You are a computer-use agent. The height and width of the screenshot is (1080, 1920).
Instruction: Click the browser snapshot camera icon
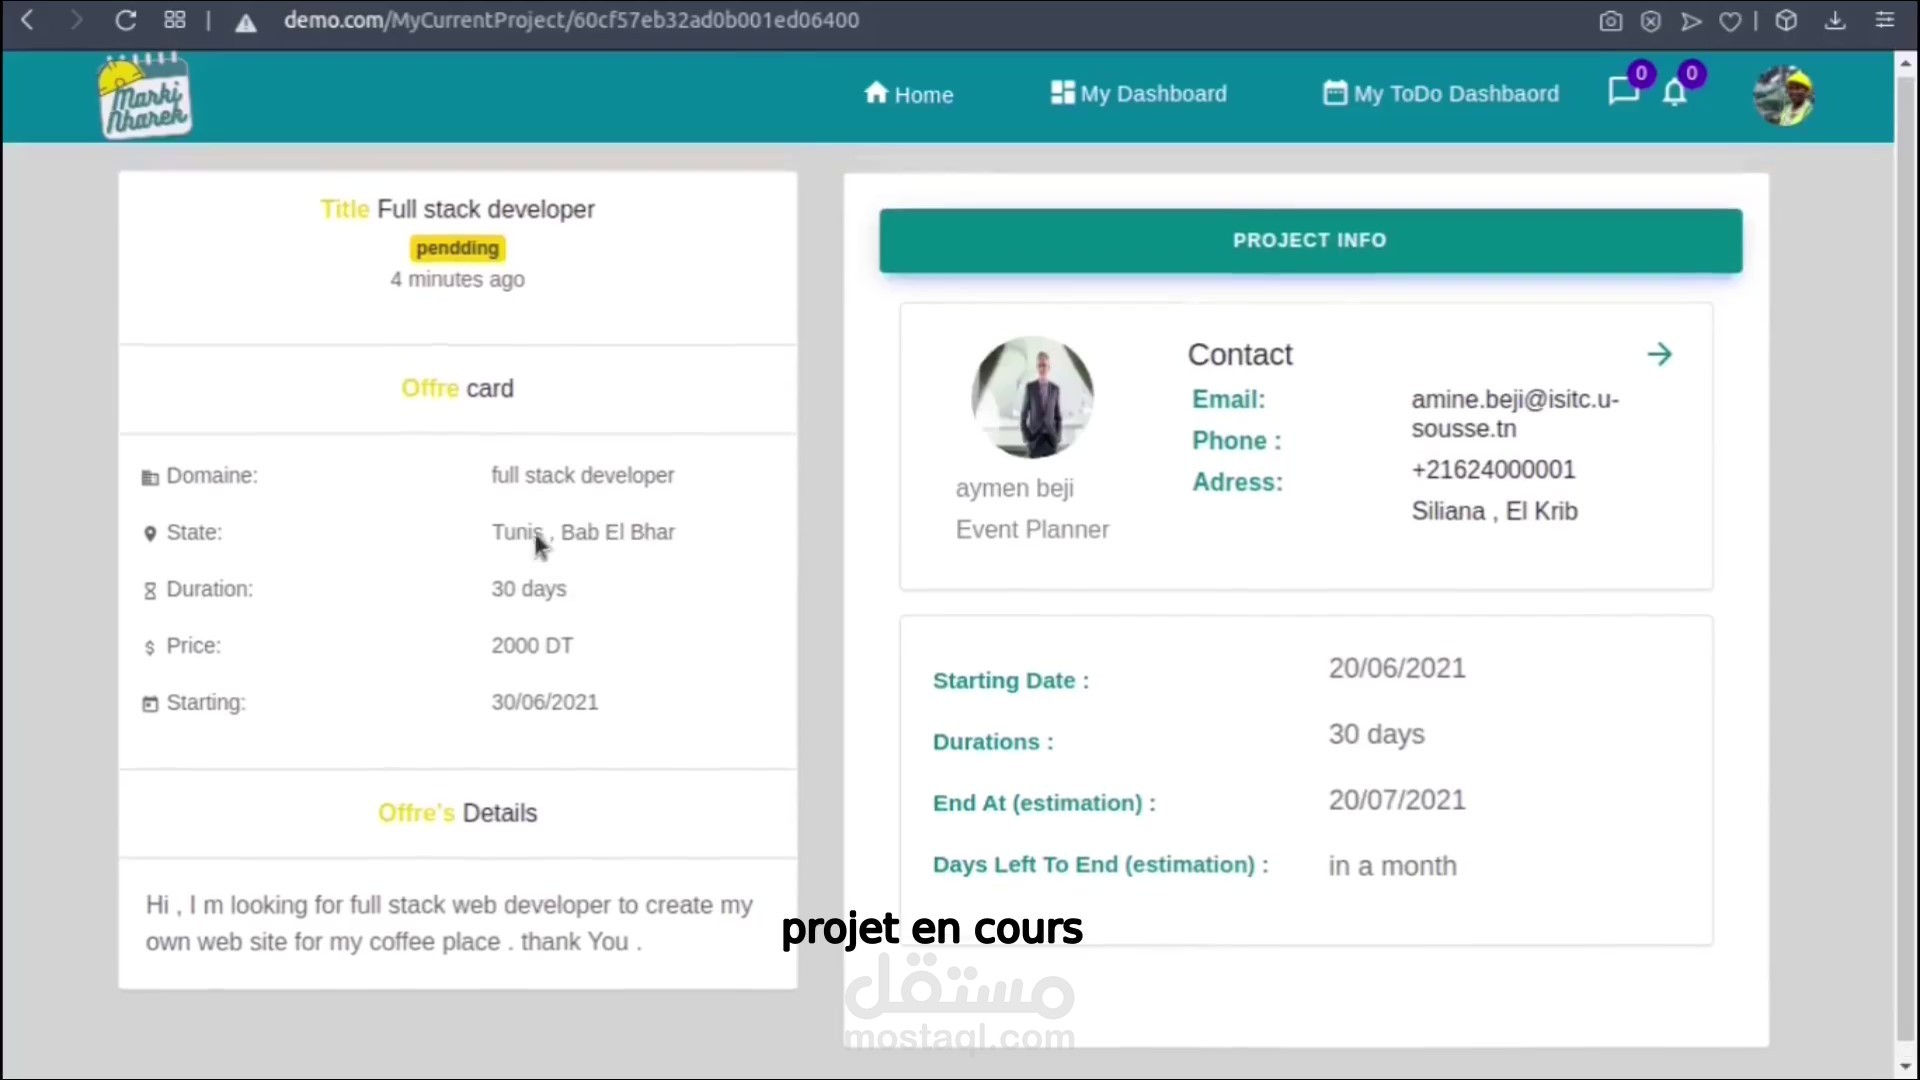pyautogui.click(x=1610, y=21)
